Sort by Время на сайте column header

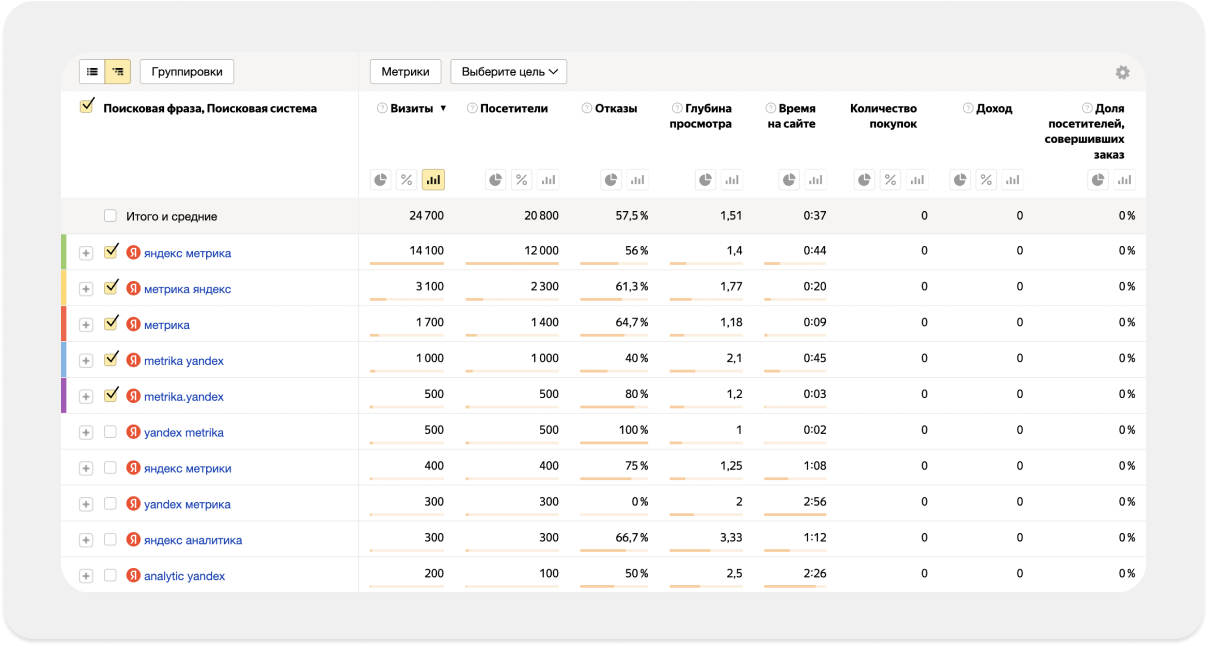[791, 116]
